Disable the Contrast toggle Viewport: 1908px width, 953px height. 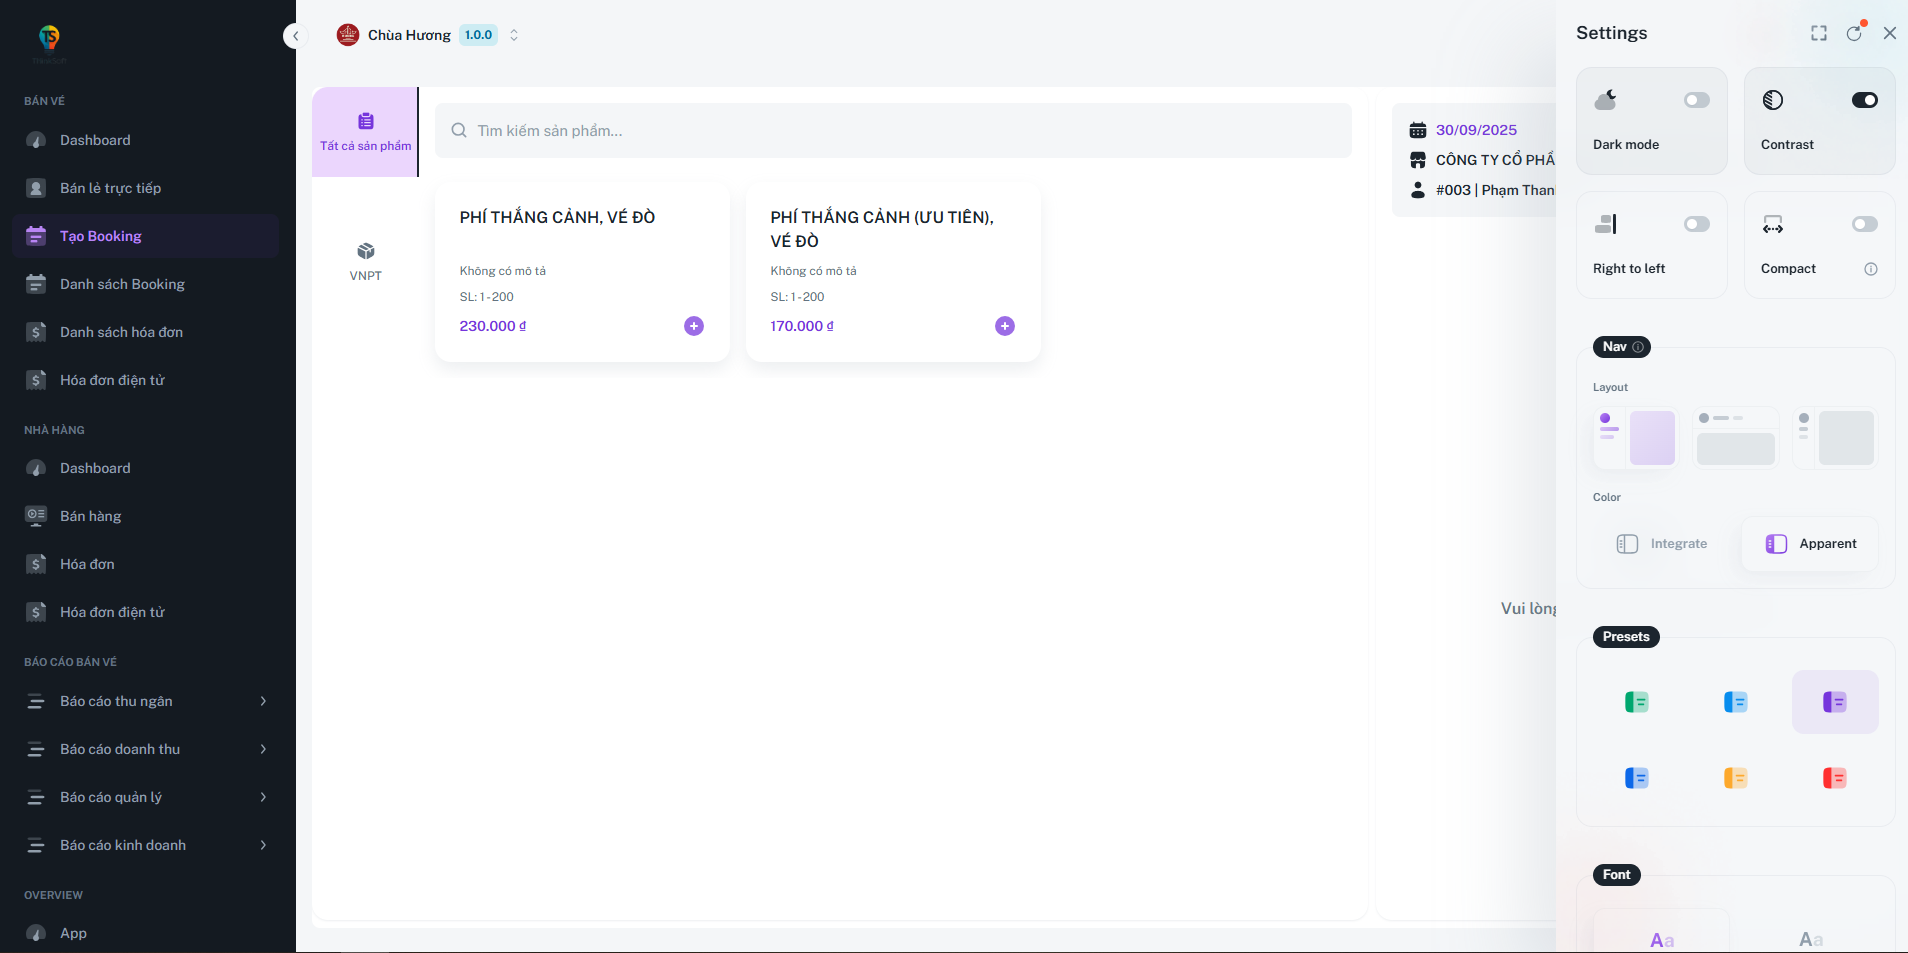click(1864, 100)
